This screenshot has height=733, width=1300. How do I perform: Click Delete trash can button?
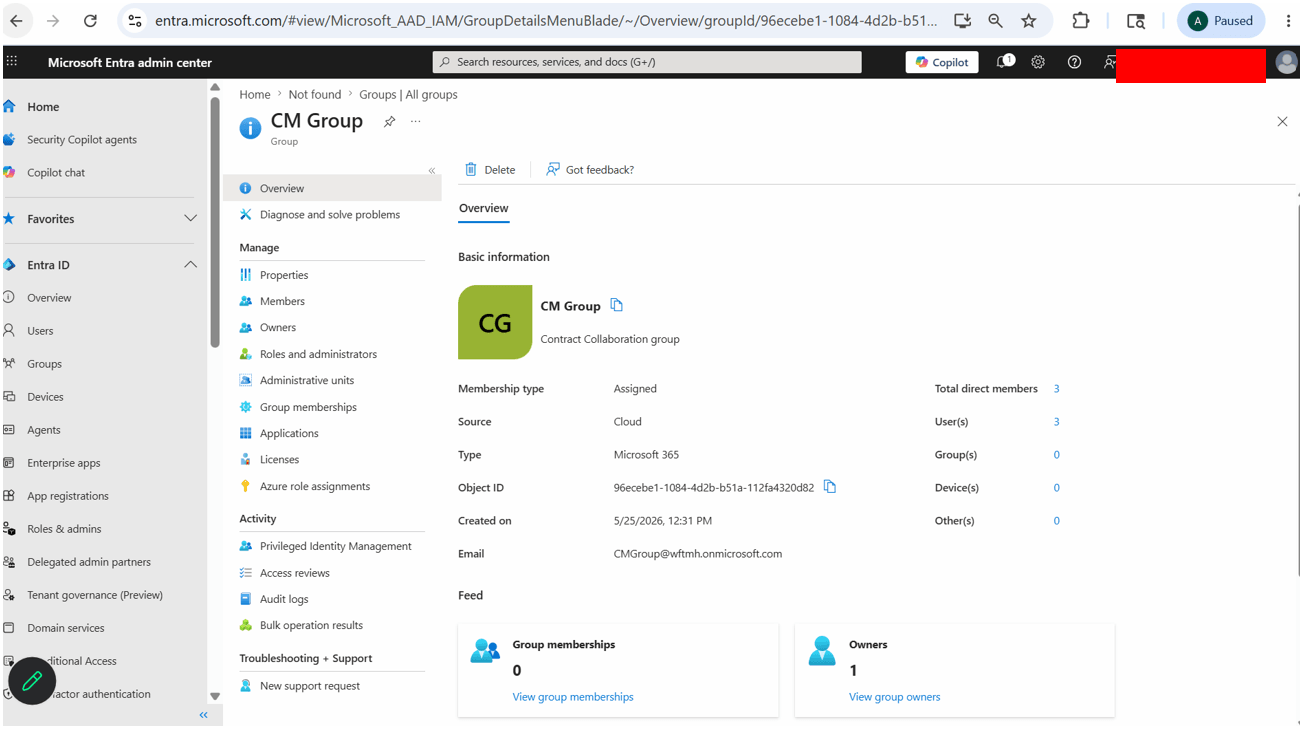point(490,170)
